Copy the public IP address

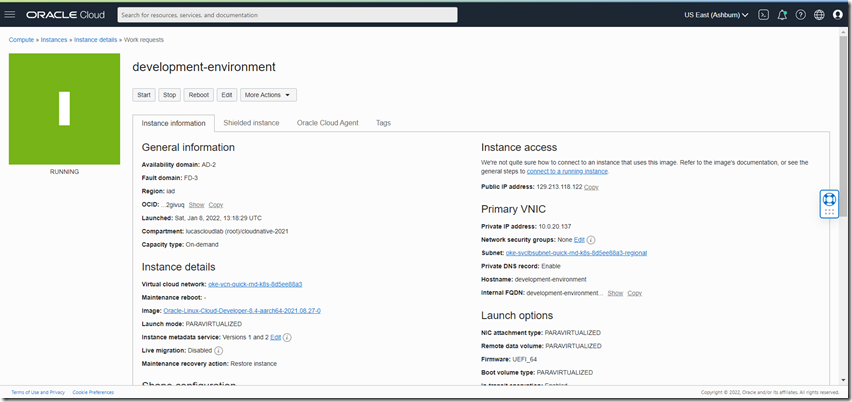(x=591, y=187)
